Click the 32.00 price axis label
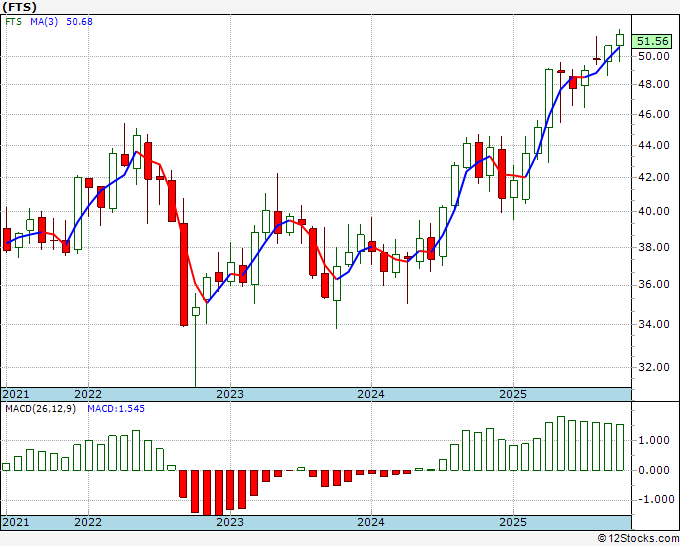Viewport: 680px width, 546px height. [x=654, y=367]
